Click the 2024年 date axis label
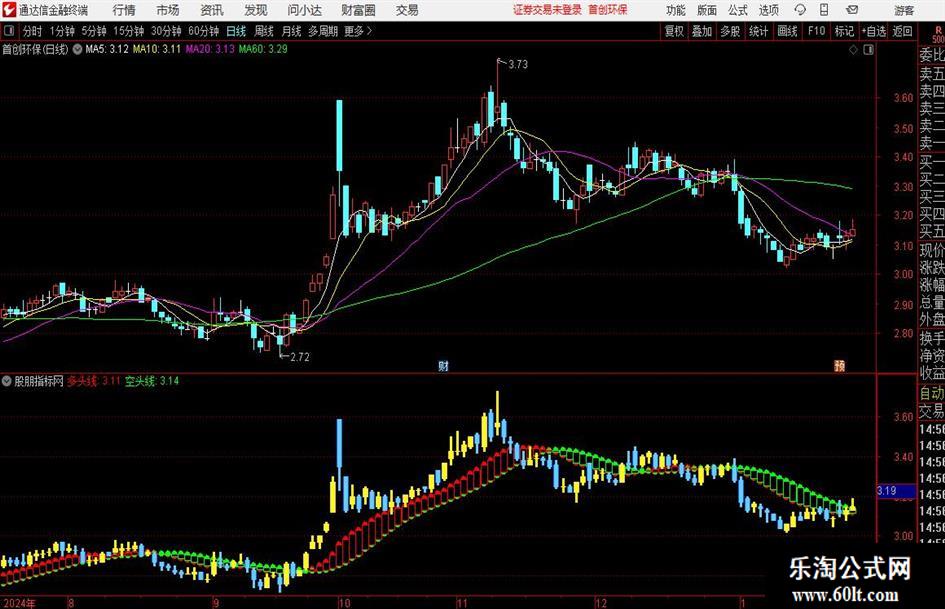 click(x=19, y=603)
